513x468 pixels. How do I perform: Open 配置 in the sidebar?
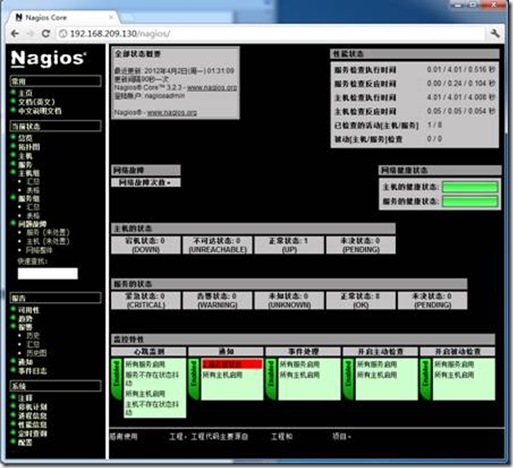click(25, 442)
